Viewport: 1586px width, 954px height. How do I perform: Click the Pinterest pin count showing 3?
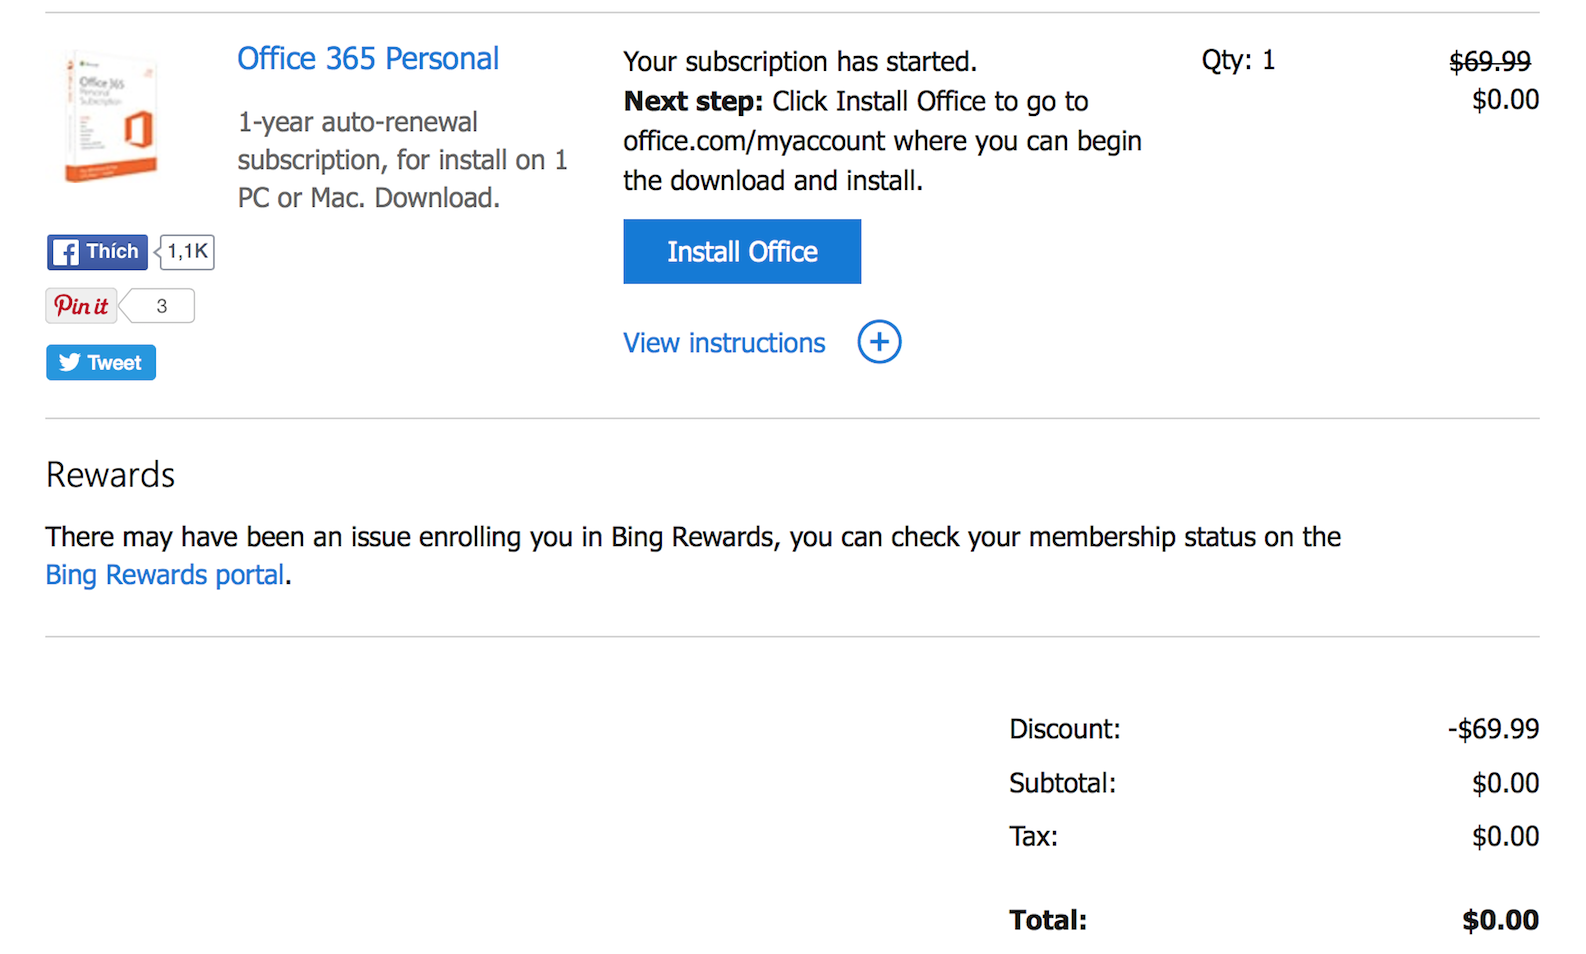pyautogui.click(x=161, y=306)
